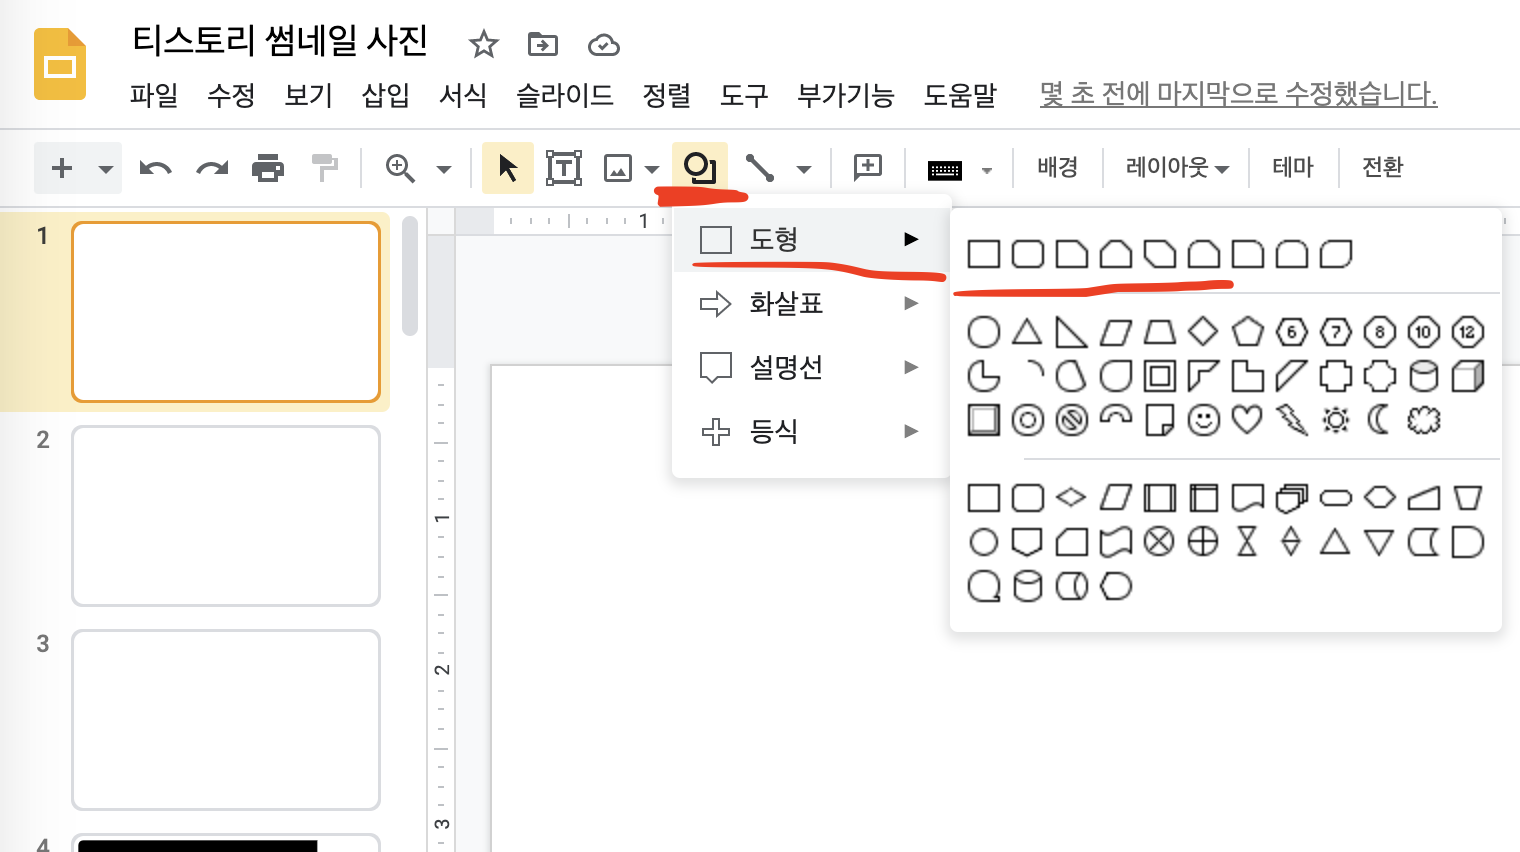Open the 부가기능 menu

pos(846,95)
